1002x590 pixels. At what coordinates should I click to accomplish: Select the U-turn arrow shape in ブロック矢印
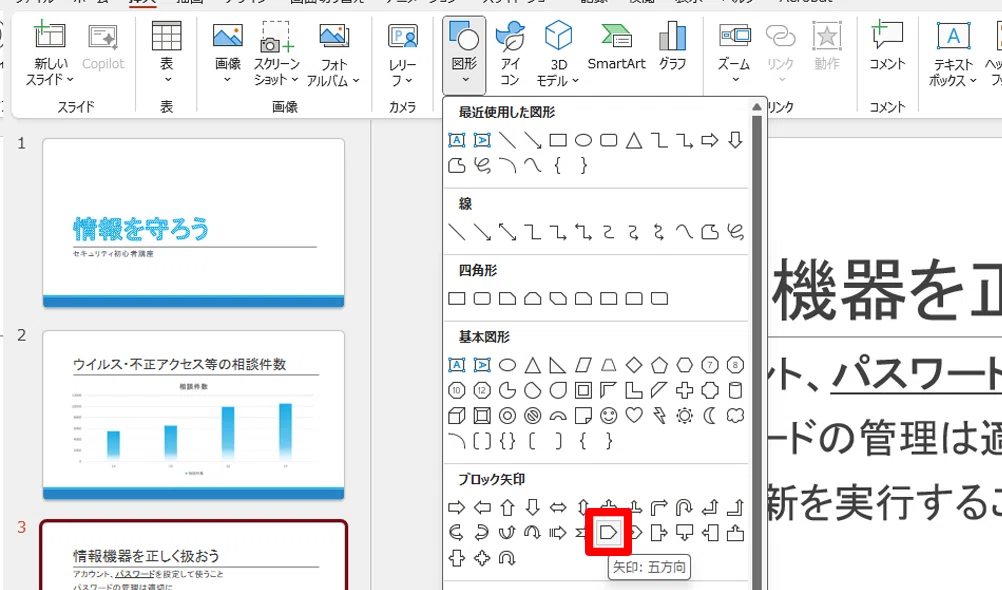[684, 508]
